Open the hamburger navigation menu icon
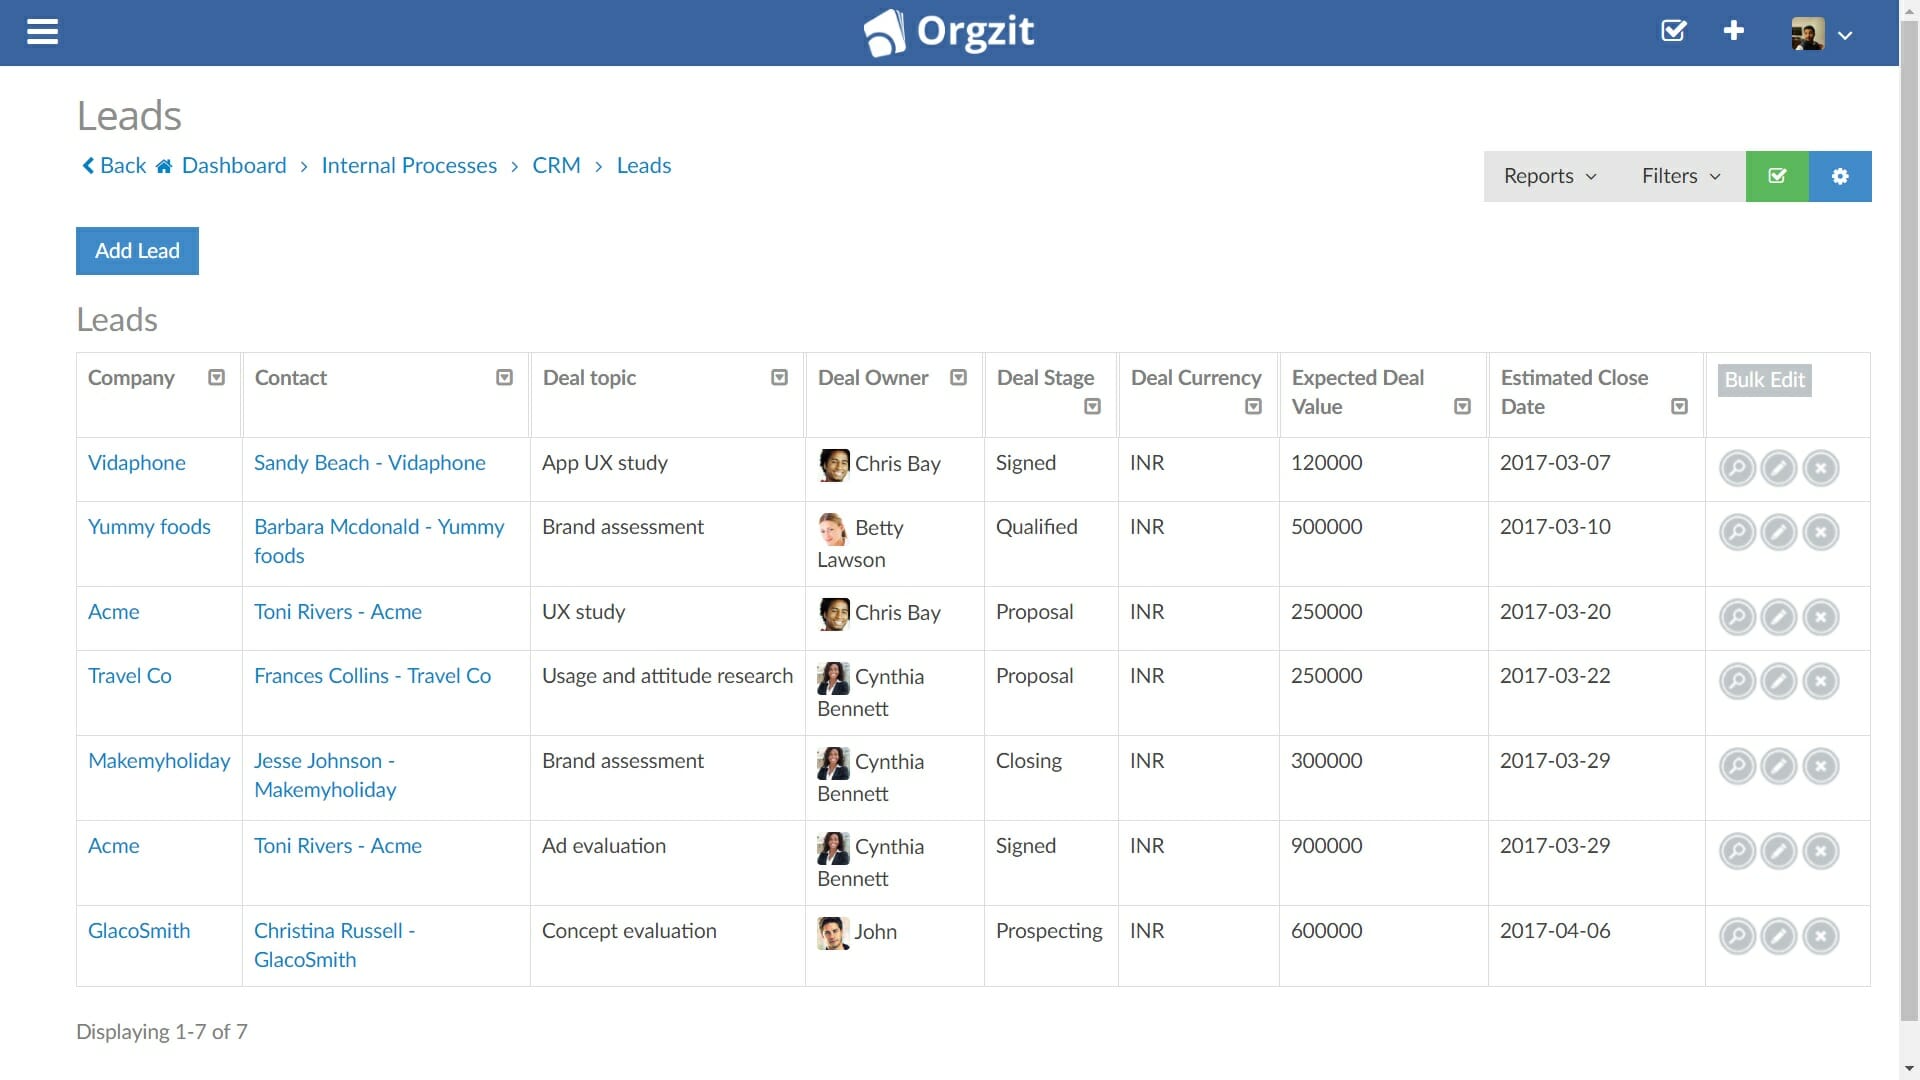 (x=42, y=31)
